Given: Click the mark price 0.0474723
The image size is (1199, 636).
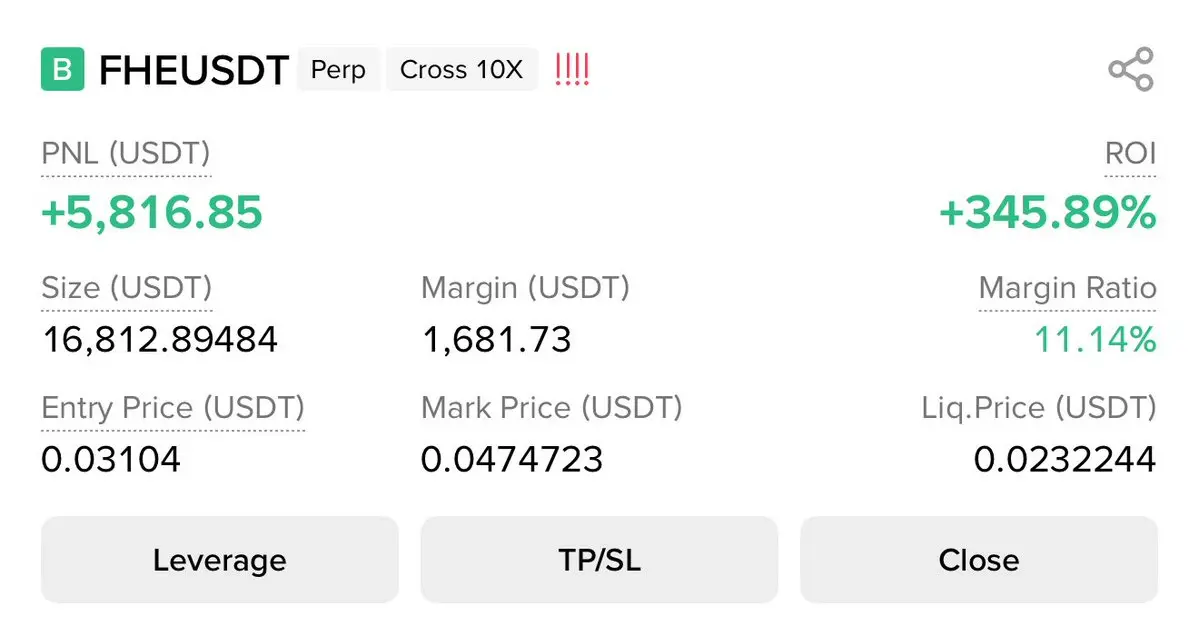Looking at the screenshot, I should coord(512,460).
